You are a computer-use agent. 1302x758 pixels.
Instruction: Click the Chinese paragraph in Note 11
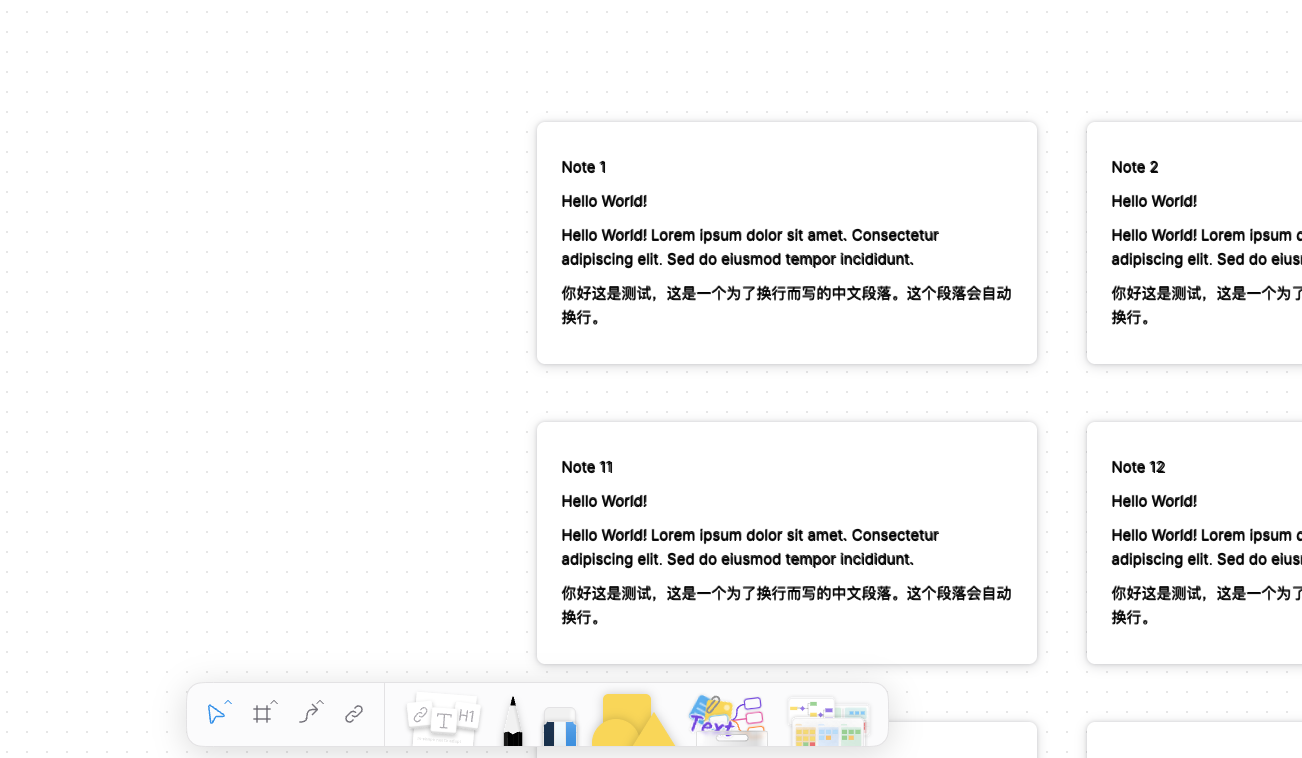click(x=785, y=605)
